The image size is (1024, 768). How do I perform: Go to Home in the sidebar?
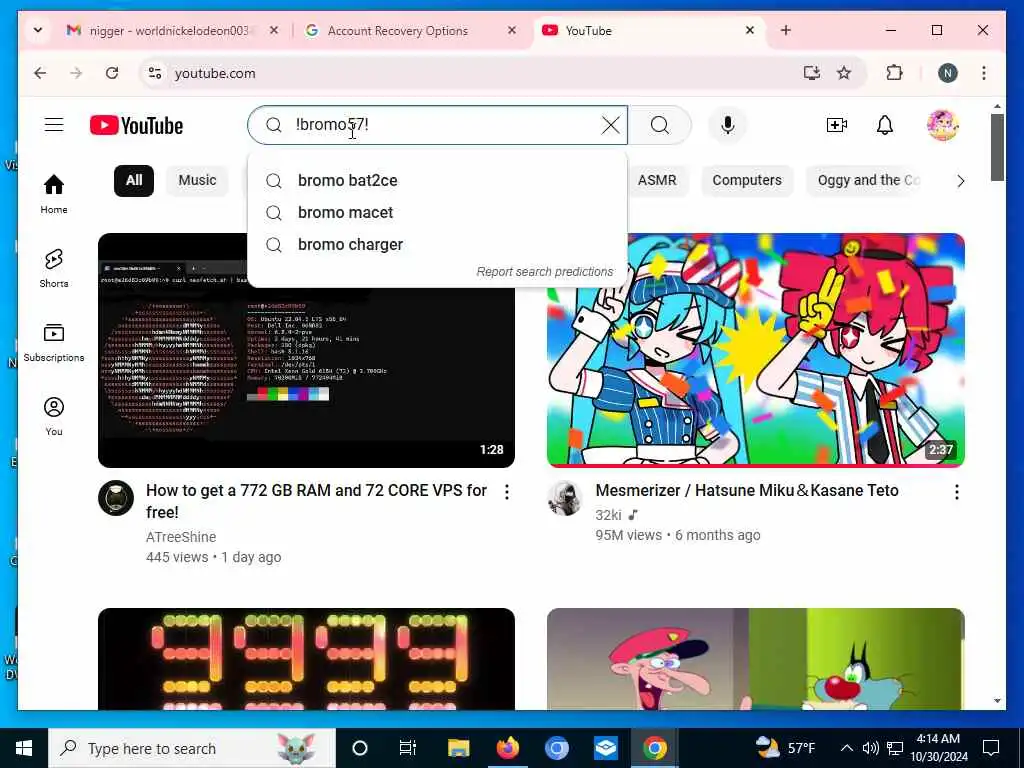click(x=54, y=194)
